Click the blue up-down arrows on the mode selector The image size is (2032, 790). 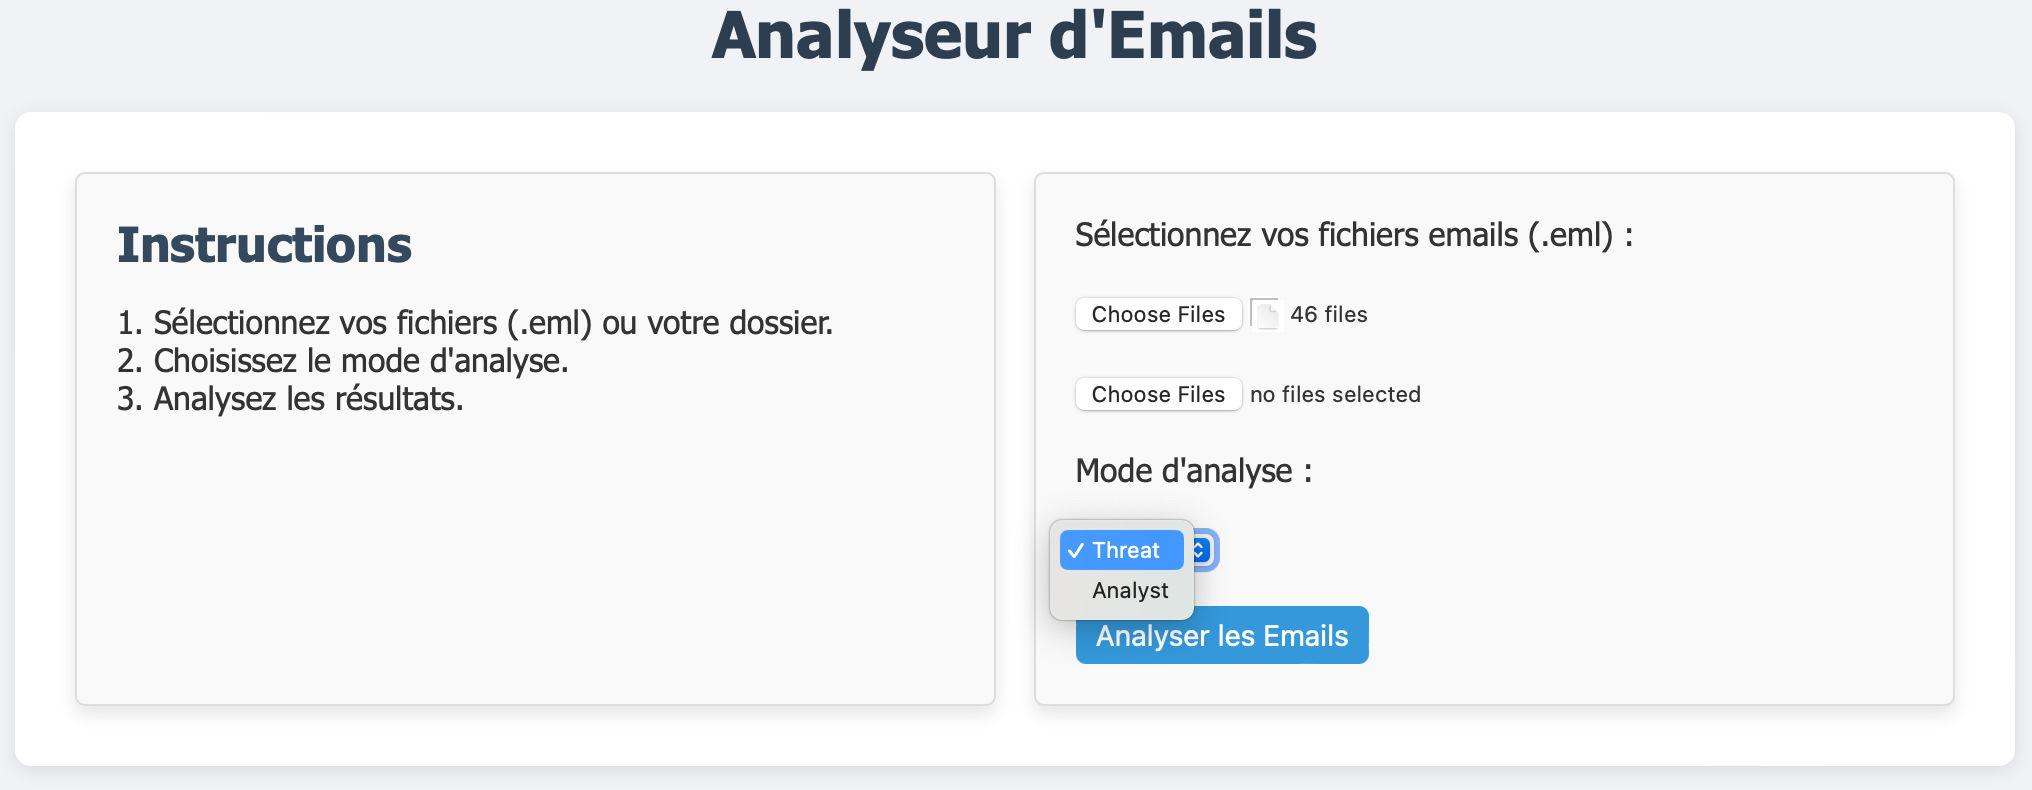pyautogui.click(x=1200, y=549)
